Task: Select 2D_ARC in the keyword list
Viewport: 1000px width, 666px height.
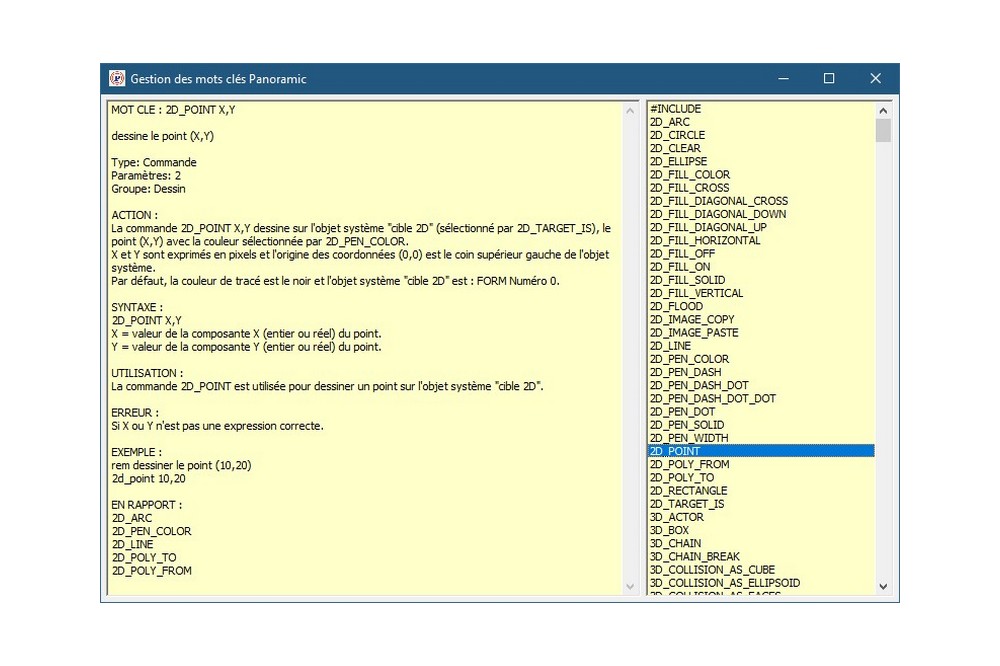Action: [x=761, y=122]
